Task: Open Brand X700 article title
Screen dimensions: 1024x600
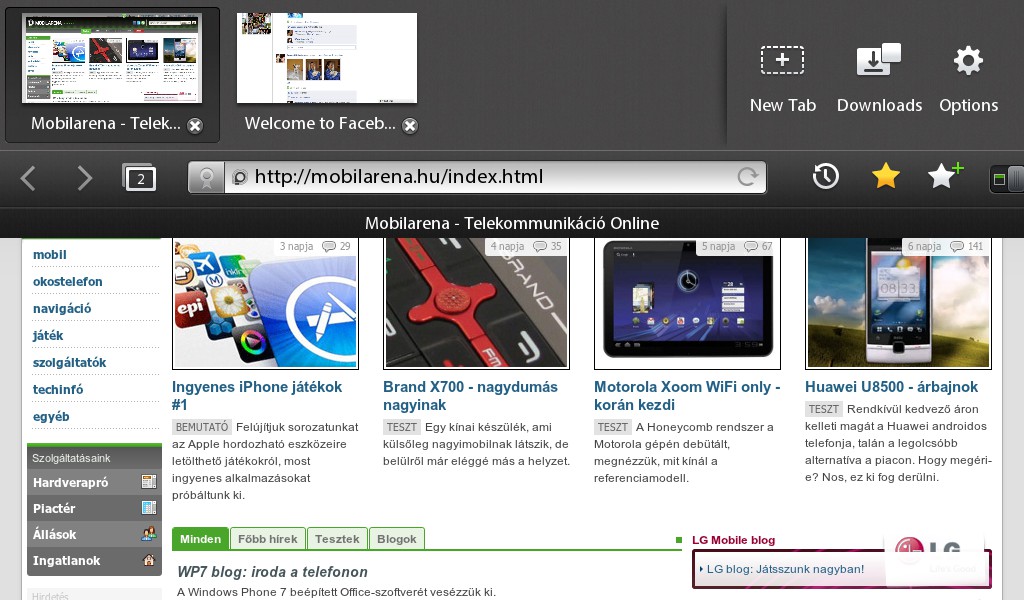Action: (x=470, y=396)
